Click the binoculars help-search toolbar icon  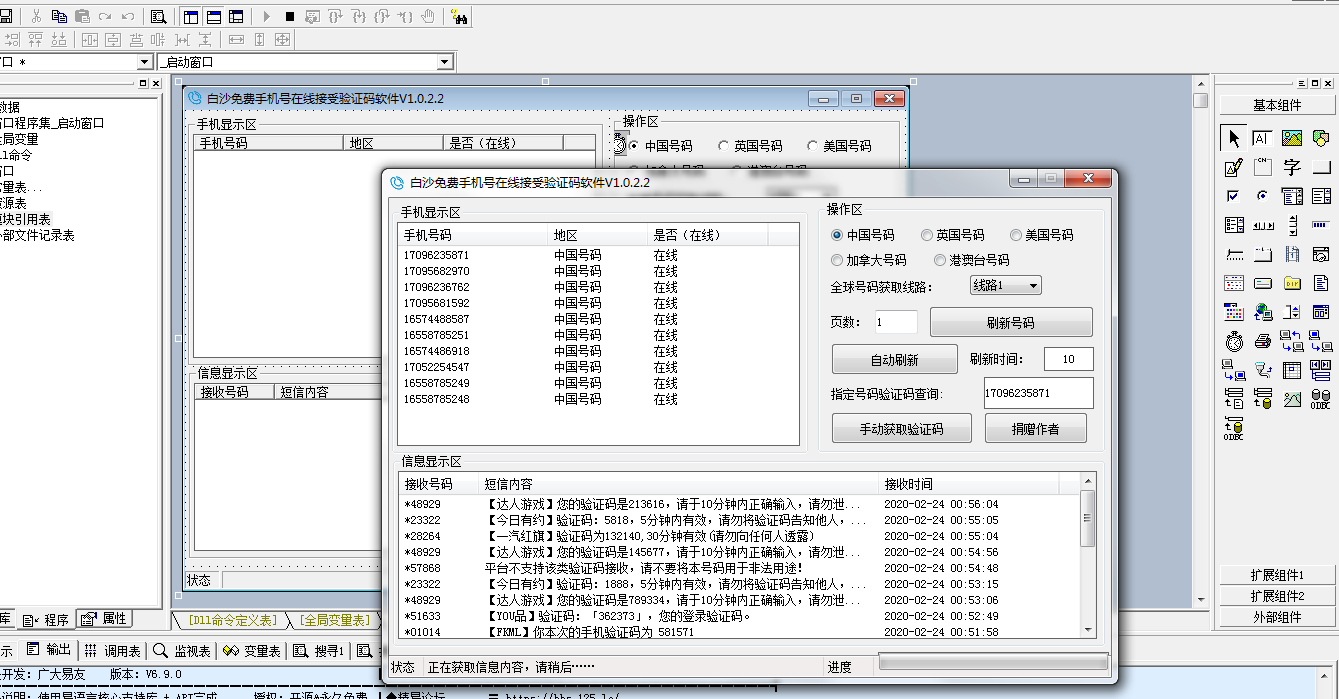point(459,16)
